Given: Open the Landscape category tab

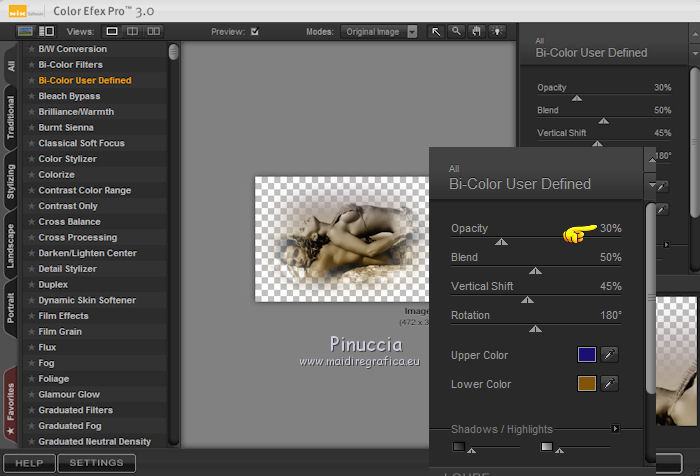Looking at the screenshot, I should [11, 245].
